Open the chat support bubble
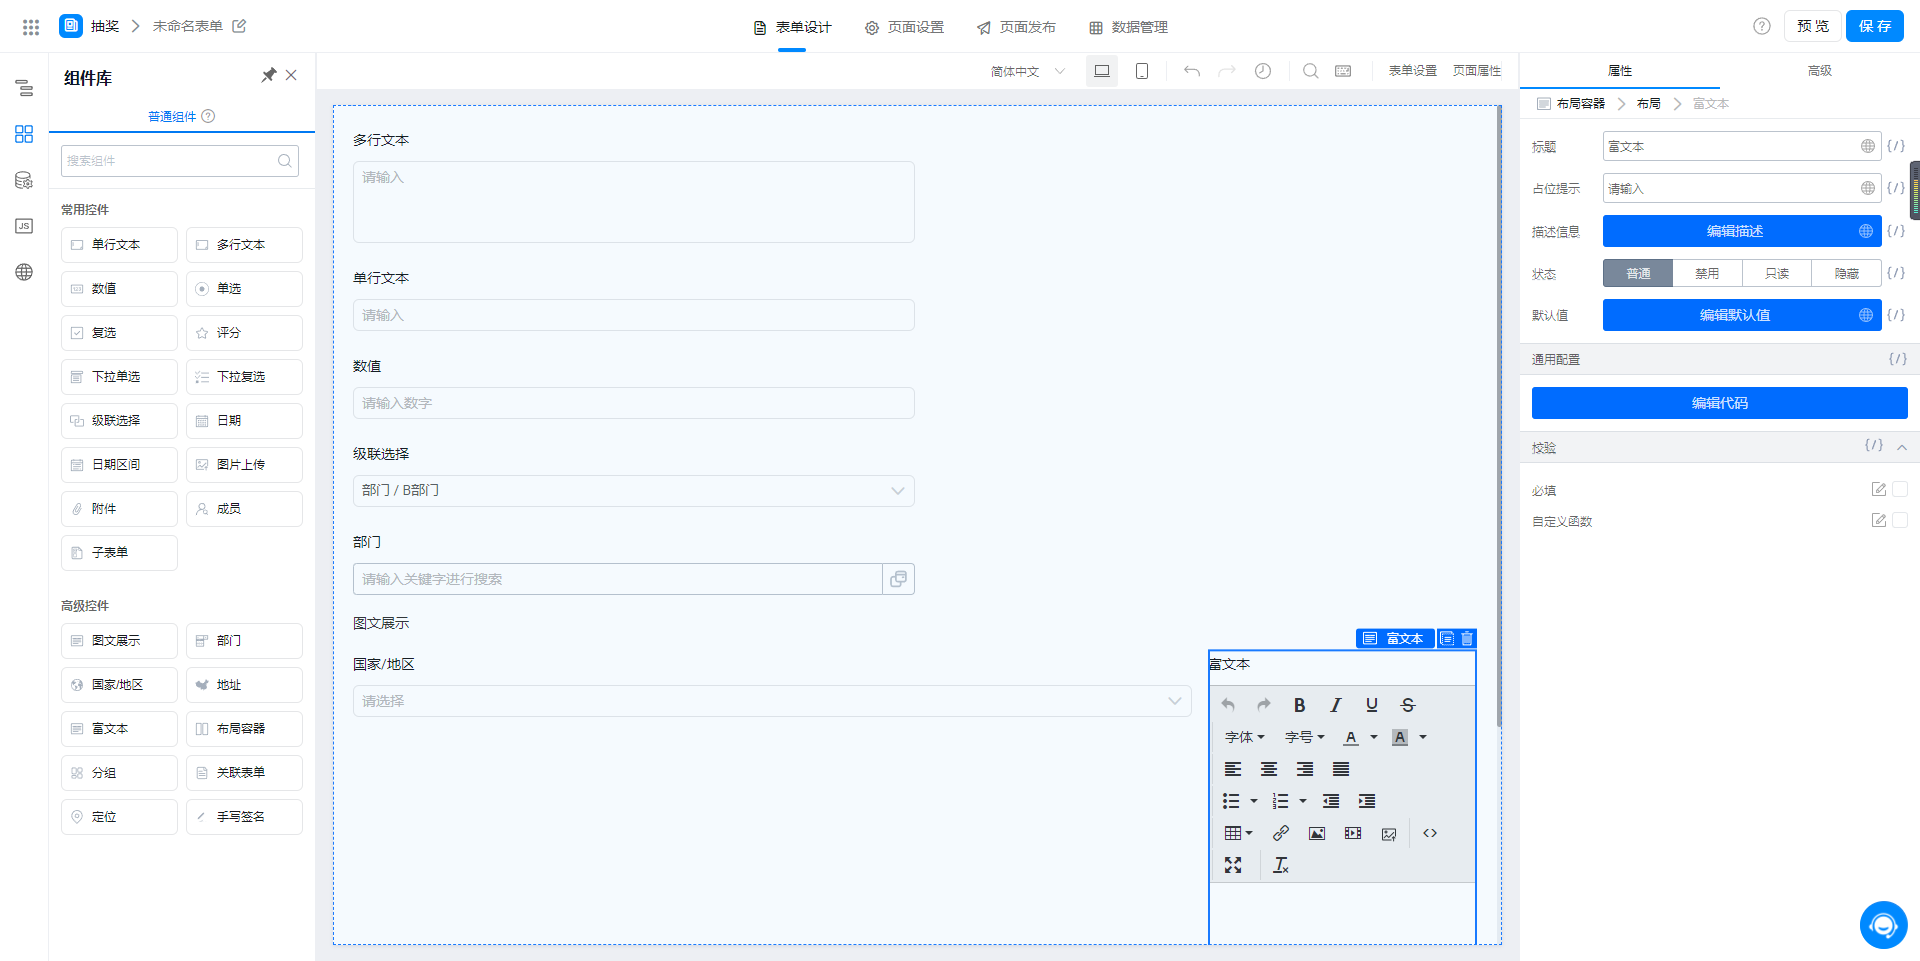The height and width of the screenshot is (961, 1920). (x=1883, y=925)
